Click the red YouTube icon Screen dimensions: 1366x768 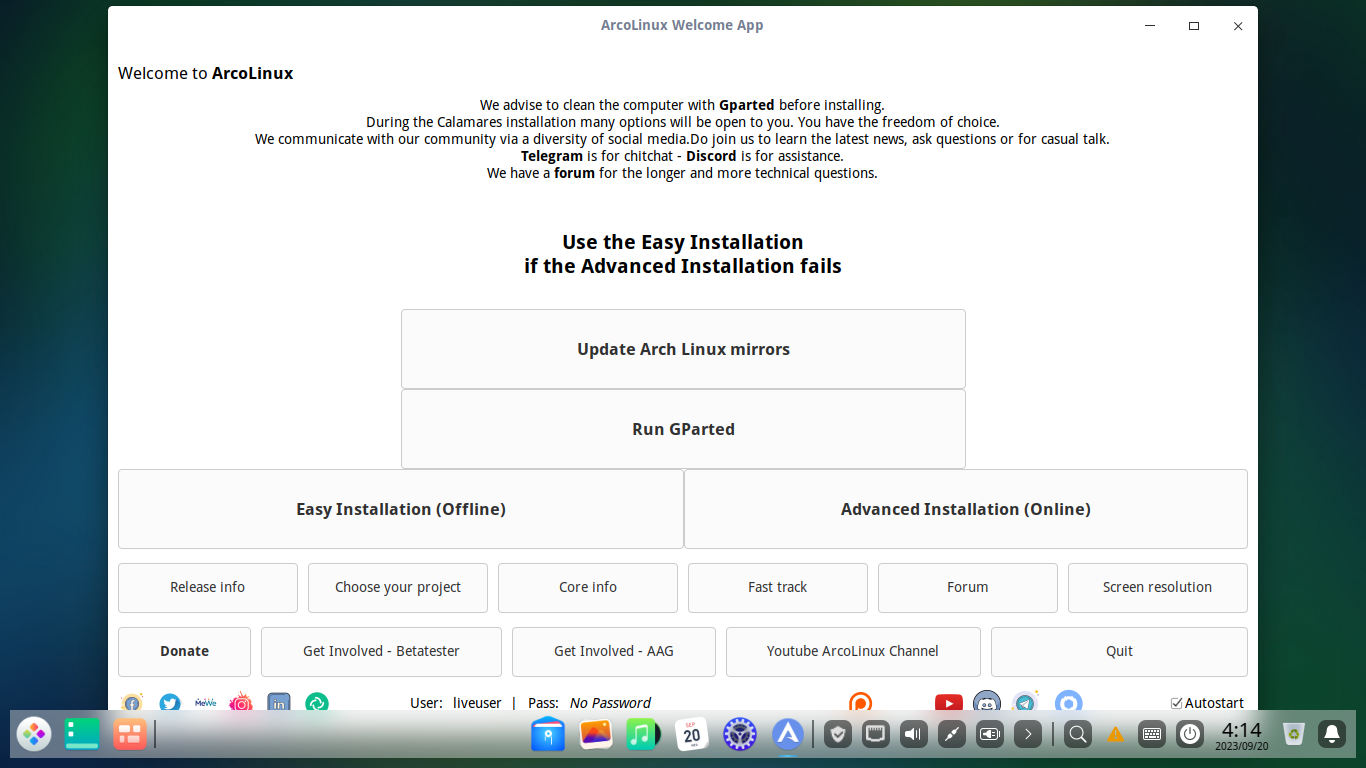(x=948, y=703)
